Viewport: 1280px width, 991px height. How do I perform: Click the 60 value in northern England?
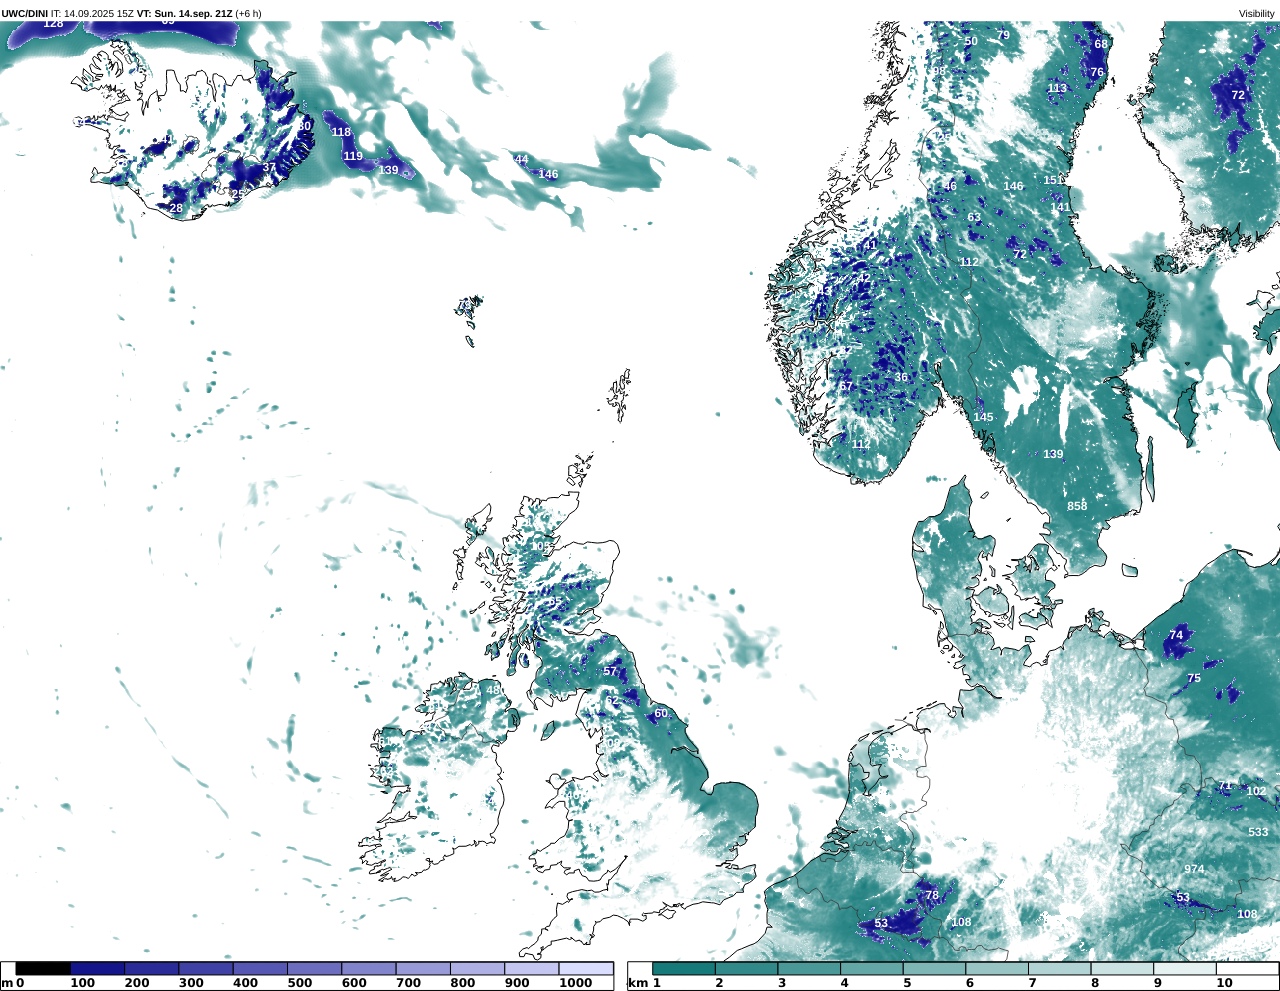(661, 713)
